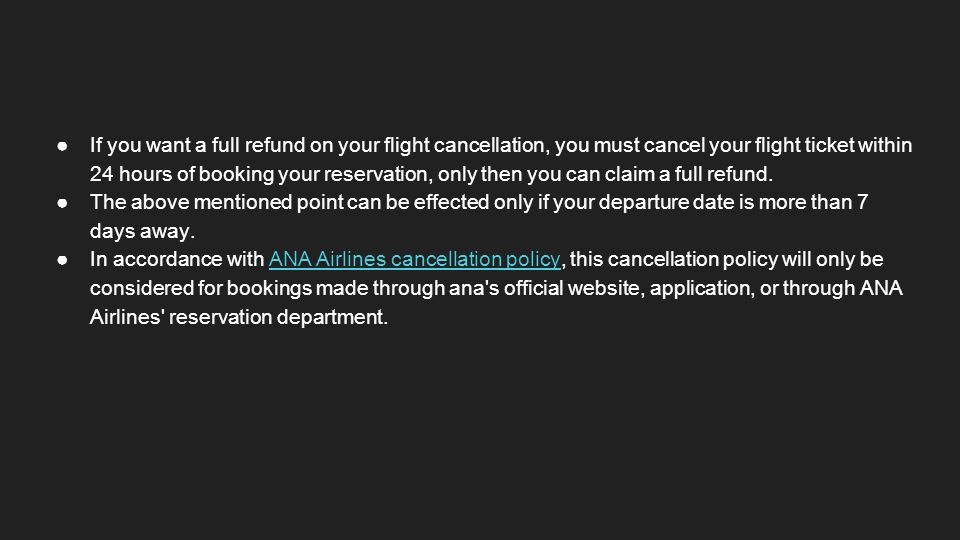Click the second bullet point marker
The height and width of the screenshot is (540, 960).
pos(62,203)
